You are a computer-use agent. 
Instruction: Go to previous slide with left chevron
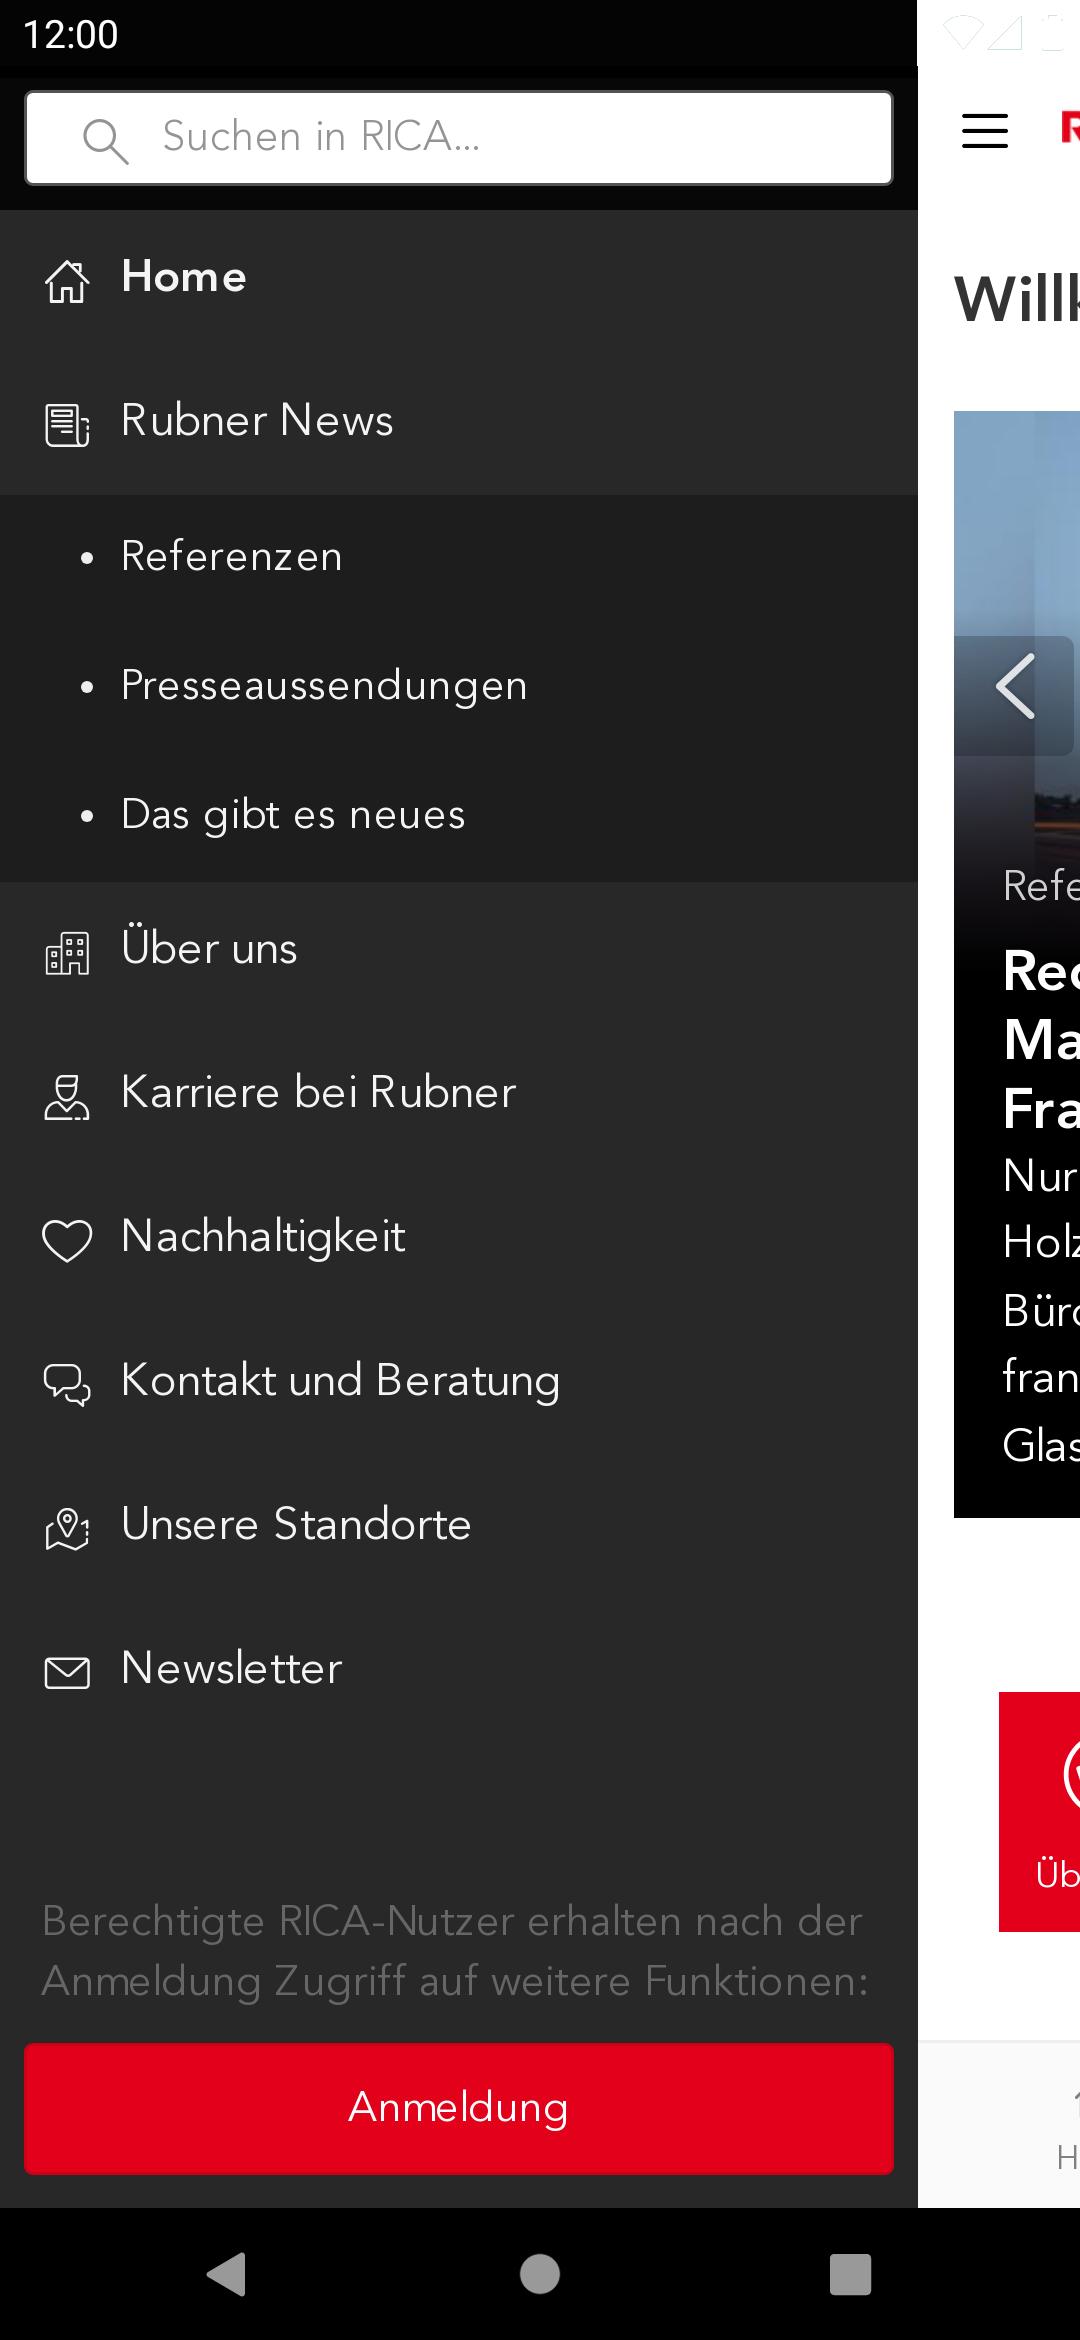pyautogui.click(x=1015, y=687)
